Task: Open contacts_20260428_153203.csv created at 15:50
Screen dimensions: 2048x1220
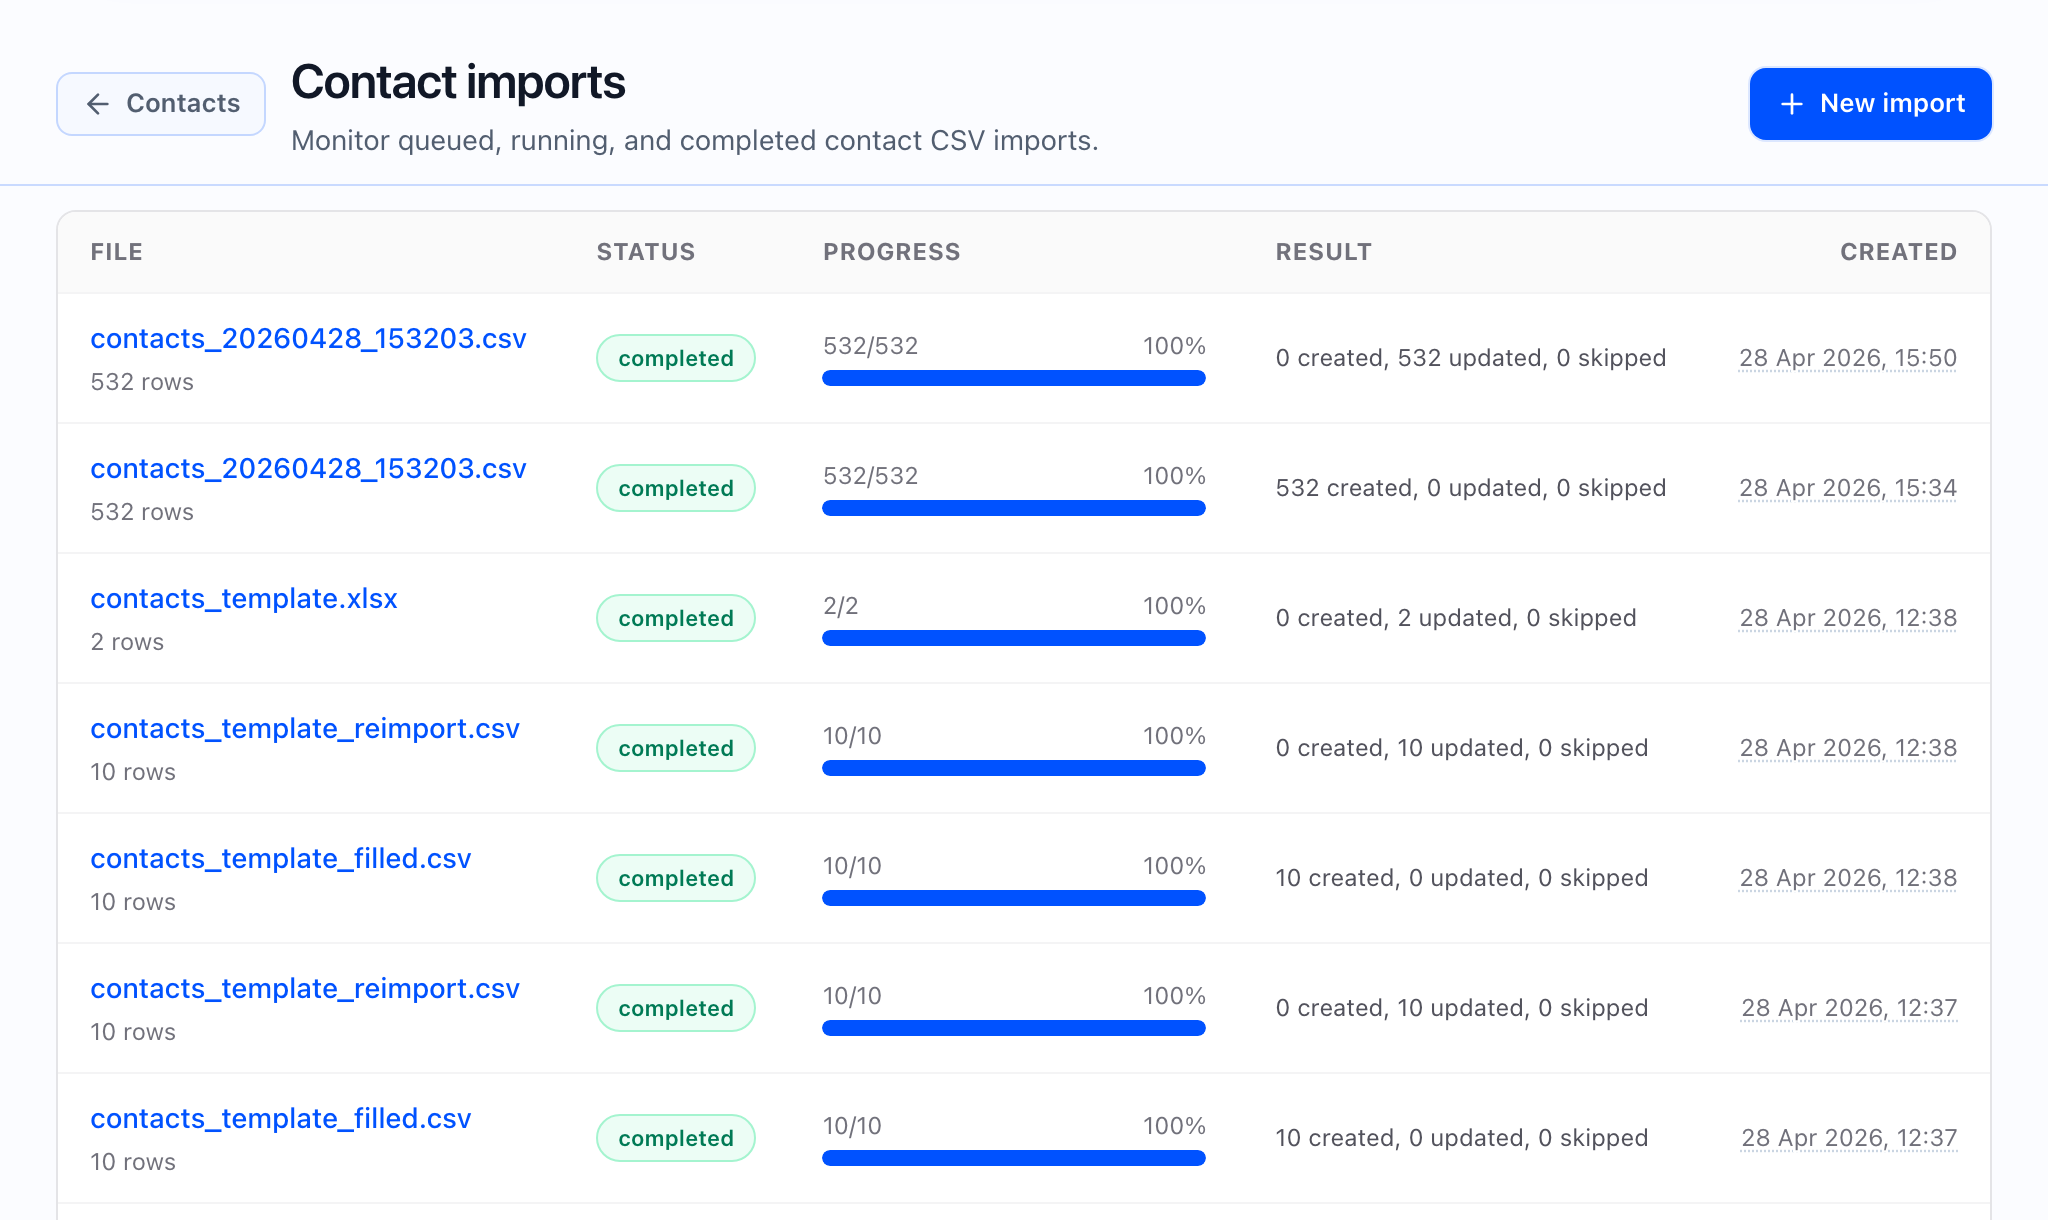Action: tap(308, 339)
